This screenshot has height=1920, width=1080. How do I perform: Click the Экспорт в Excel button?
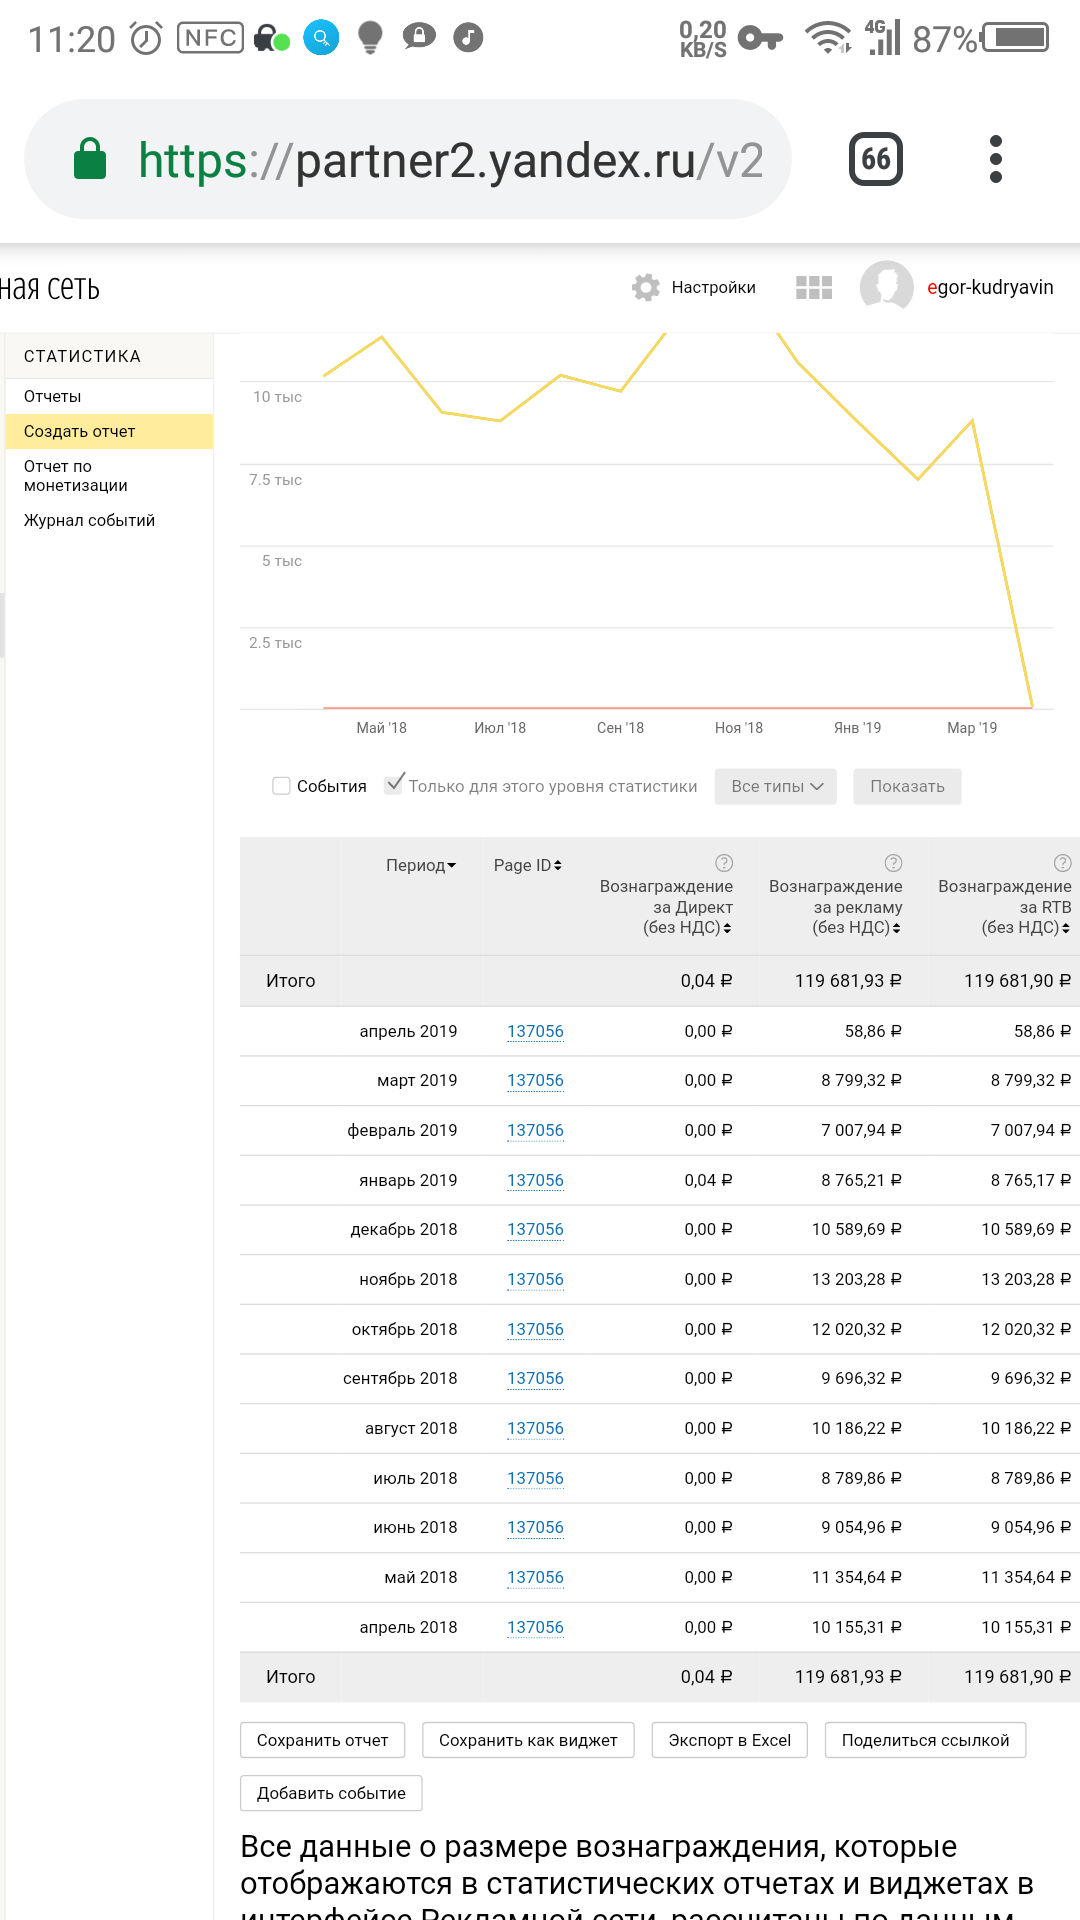729,1740
